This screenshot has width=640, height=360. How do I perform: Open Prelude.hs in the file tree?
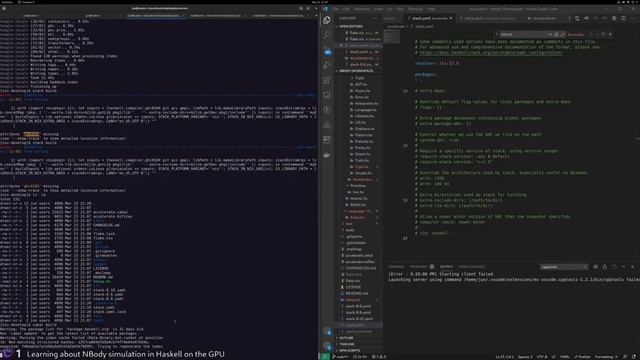(x=363, y=142)
